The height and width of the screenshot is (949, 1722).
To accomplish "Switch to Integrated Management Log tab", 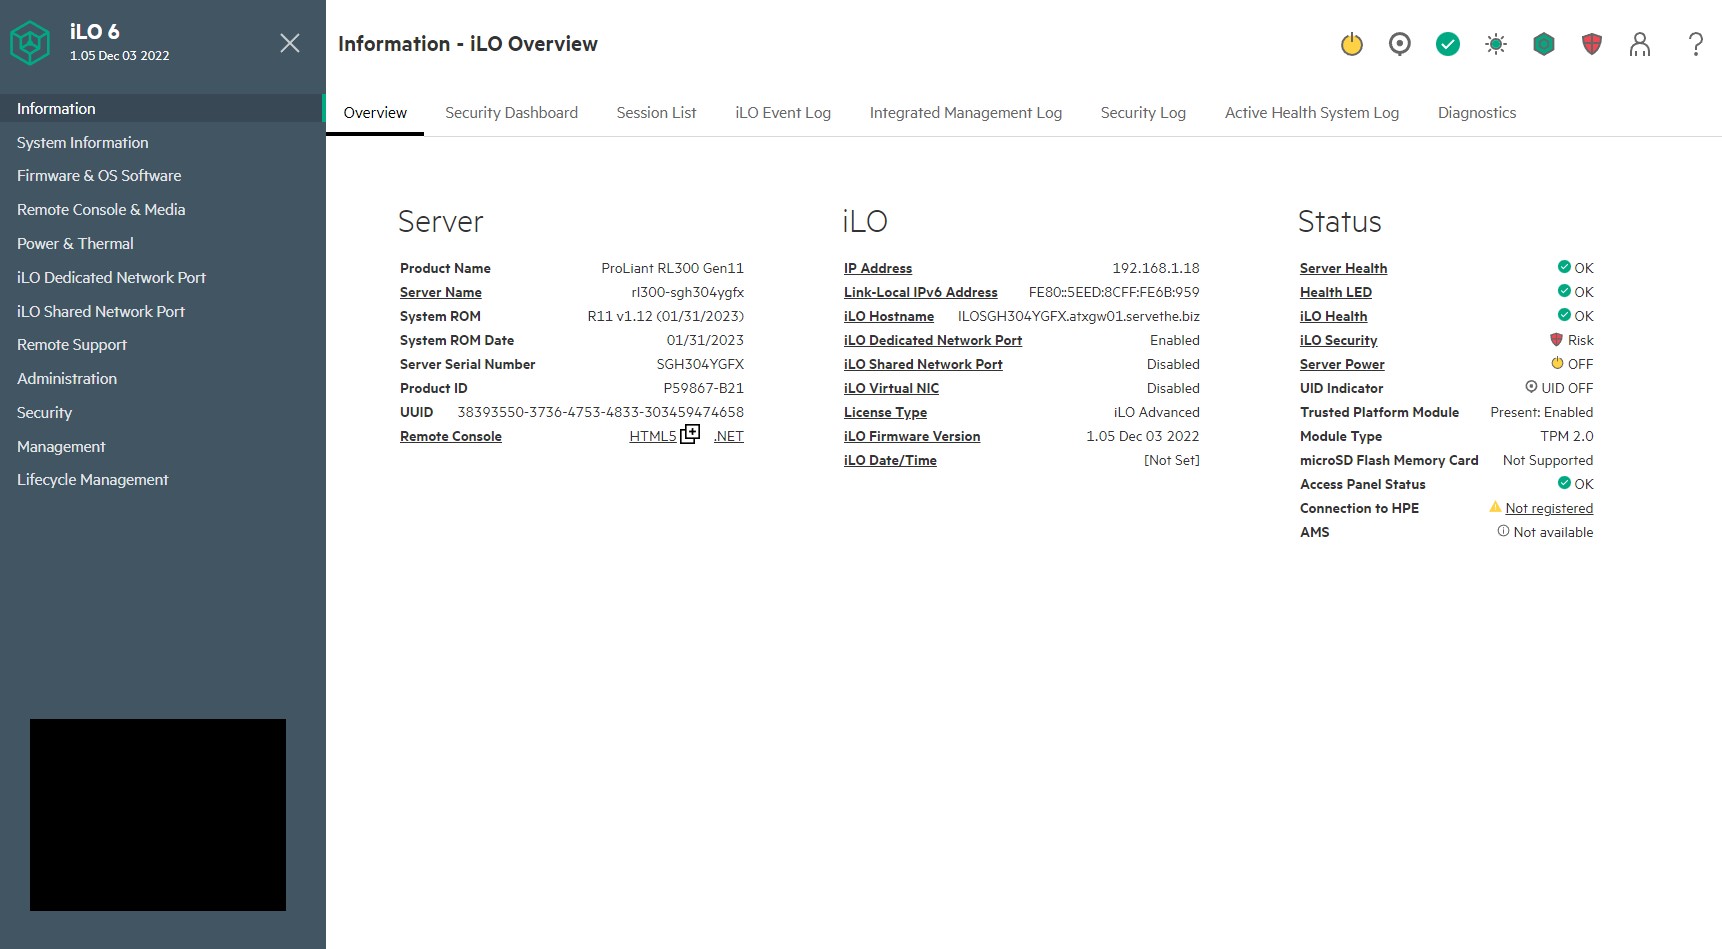I will 966,113.
